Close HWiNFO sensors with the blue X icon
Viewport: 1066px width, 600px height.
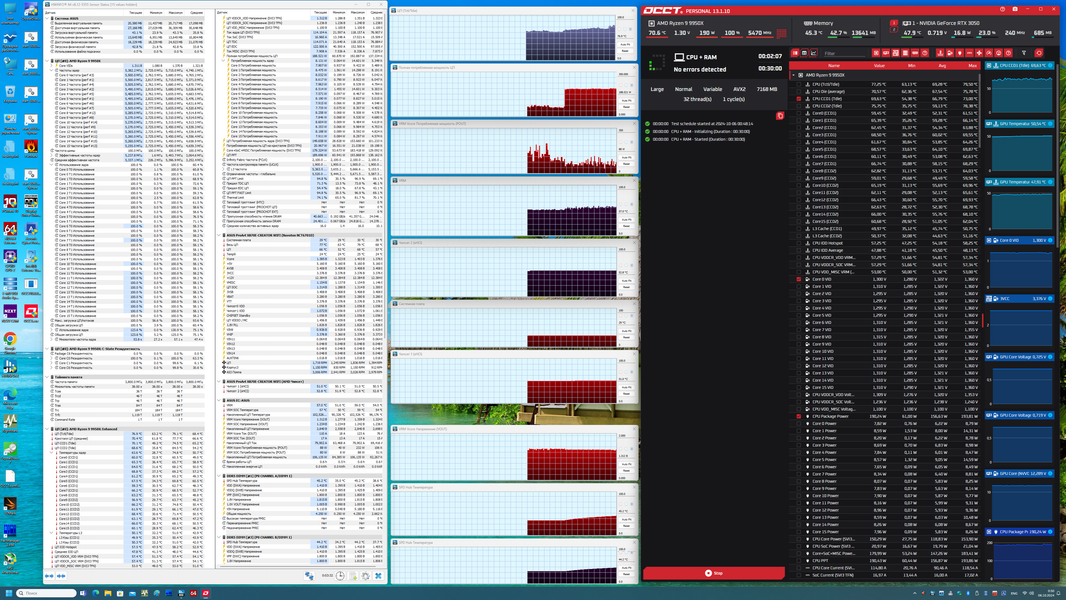pos(378,576)
